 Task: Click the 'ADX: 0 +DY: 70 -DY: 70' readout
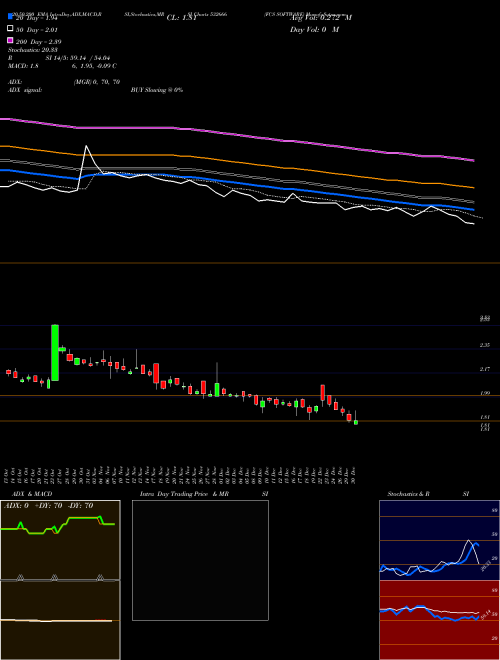[x=48, y=506]
